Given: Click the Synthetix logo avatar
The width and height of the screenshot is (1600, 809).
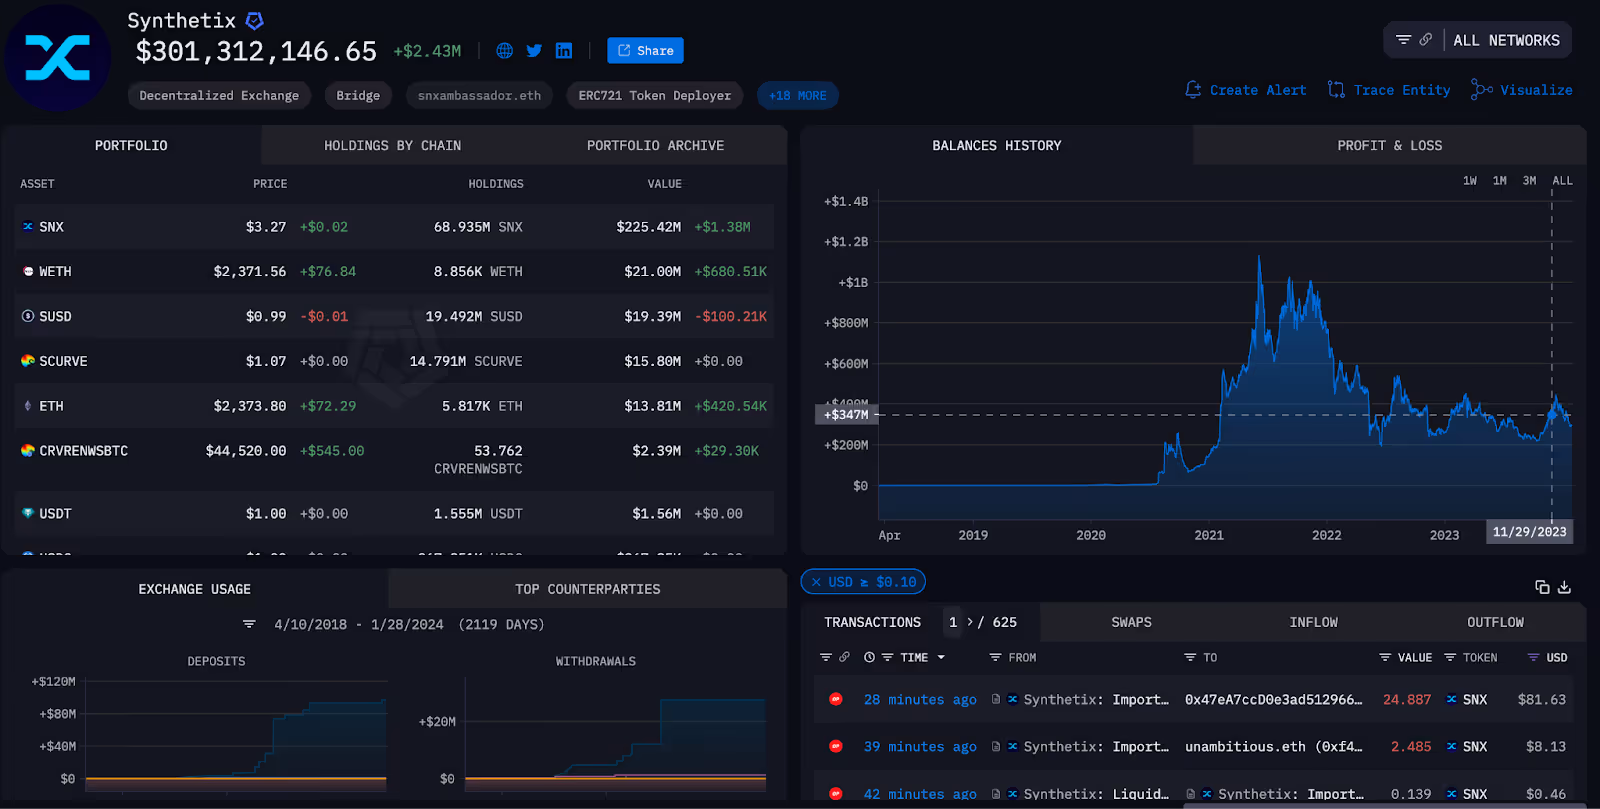Looking at the screenshot, I should pyautogui.click(x=58, y=58).
